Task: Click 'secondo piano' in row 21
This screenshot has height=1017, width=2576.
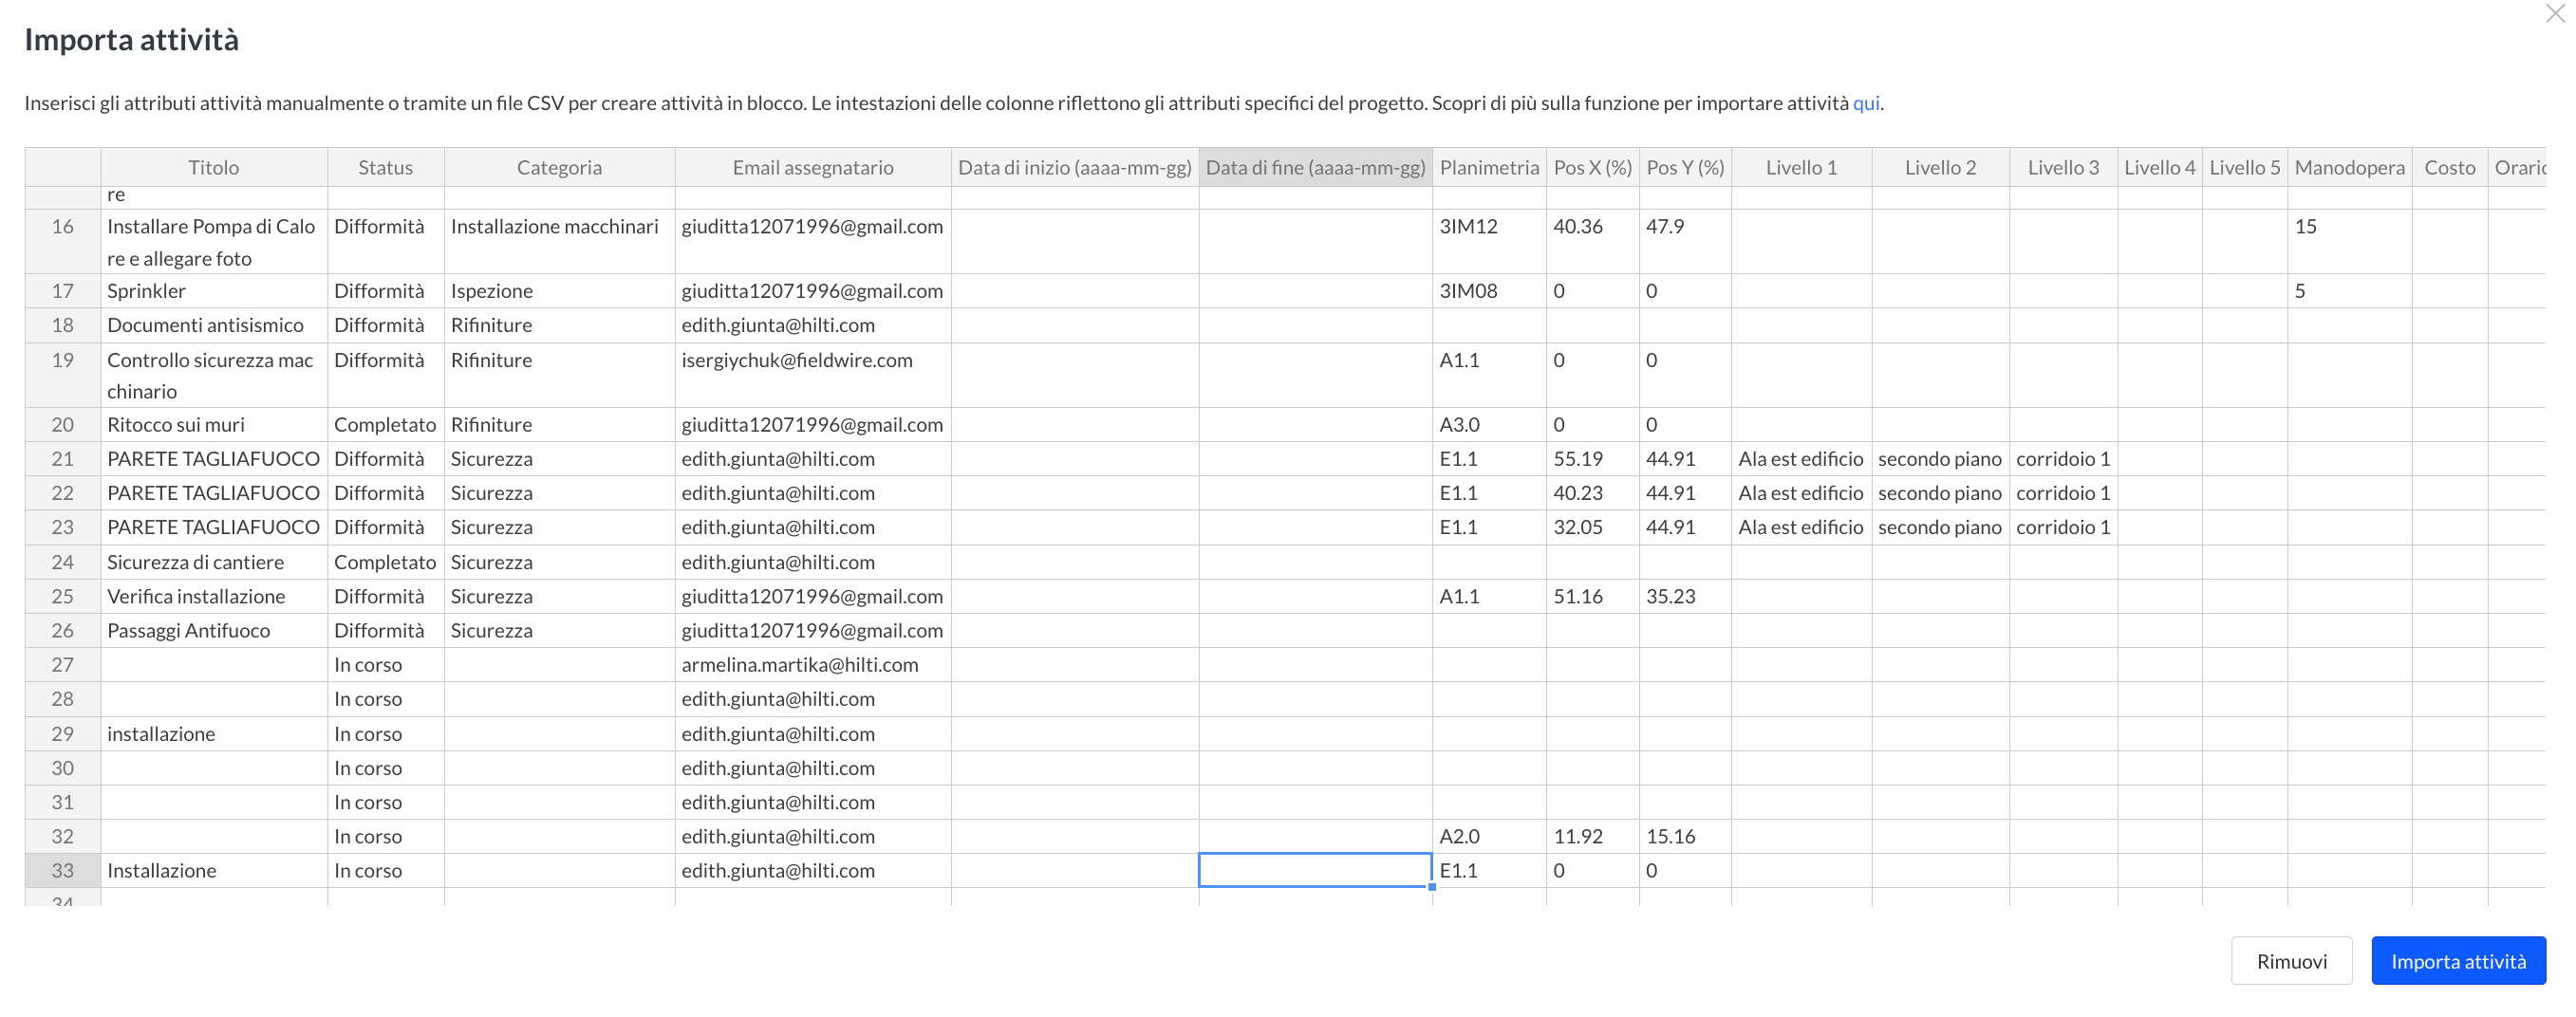Action: tap(1940, 458)
